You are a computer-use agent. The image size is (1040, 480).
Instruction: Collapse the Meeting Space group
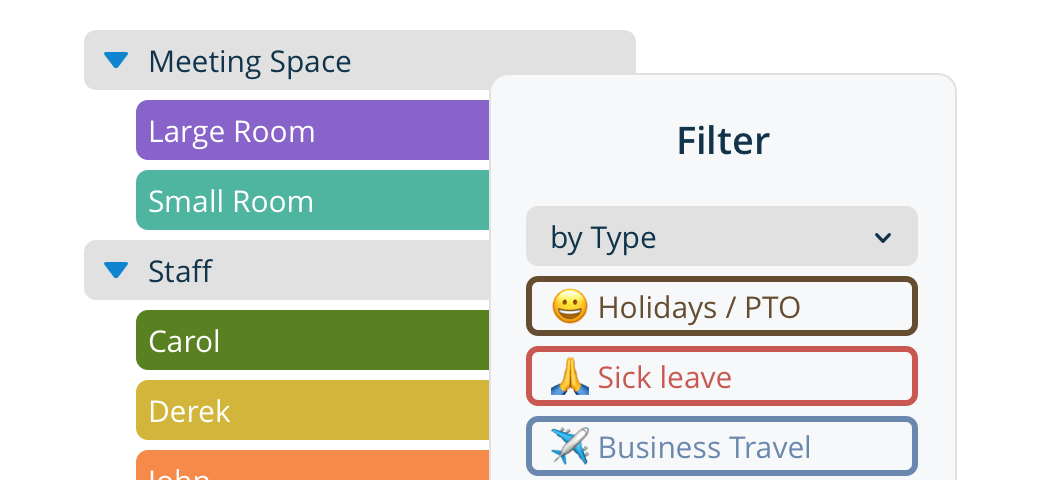coord(359,60)
